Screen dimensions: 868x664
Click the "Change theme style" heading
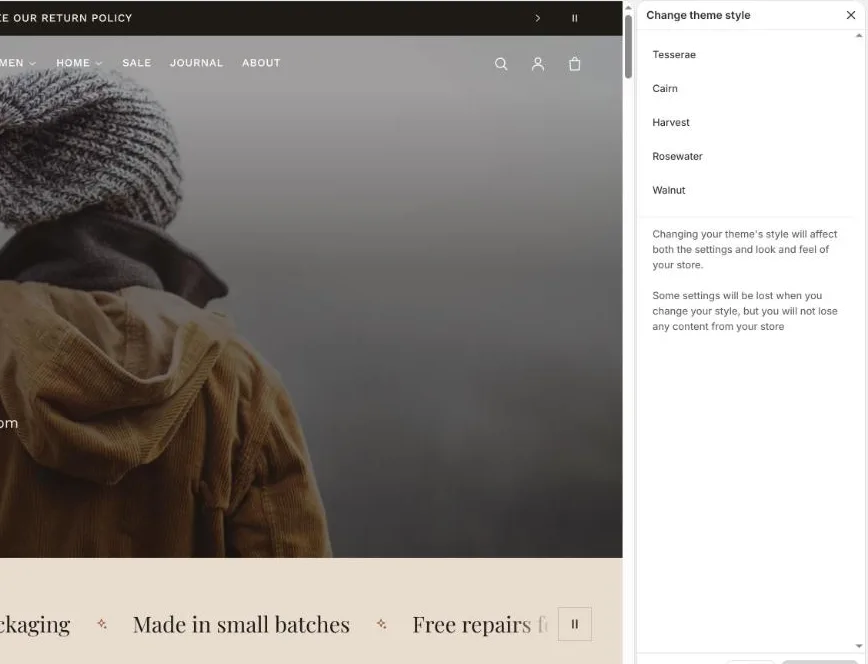click(x=698, y=16)
